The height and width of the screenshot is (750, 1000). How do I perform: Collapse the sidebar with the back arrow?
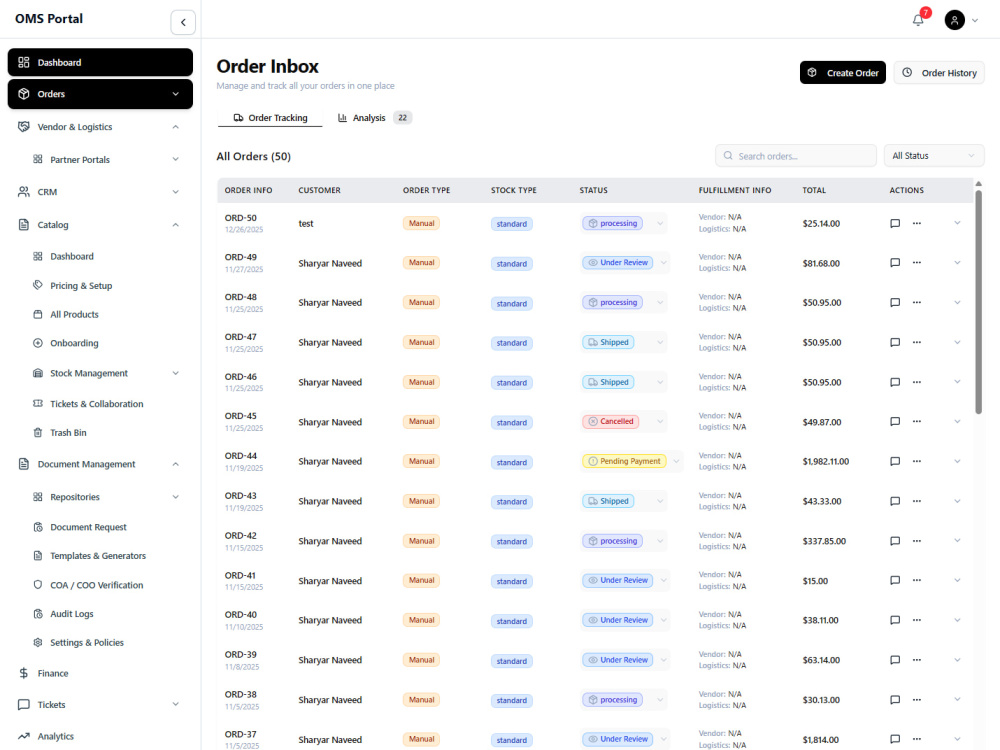coord(183,22)
